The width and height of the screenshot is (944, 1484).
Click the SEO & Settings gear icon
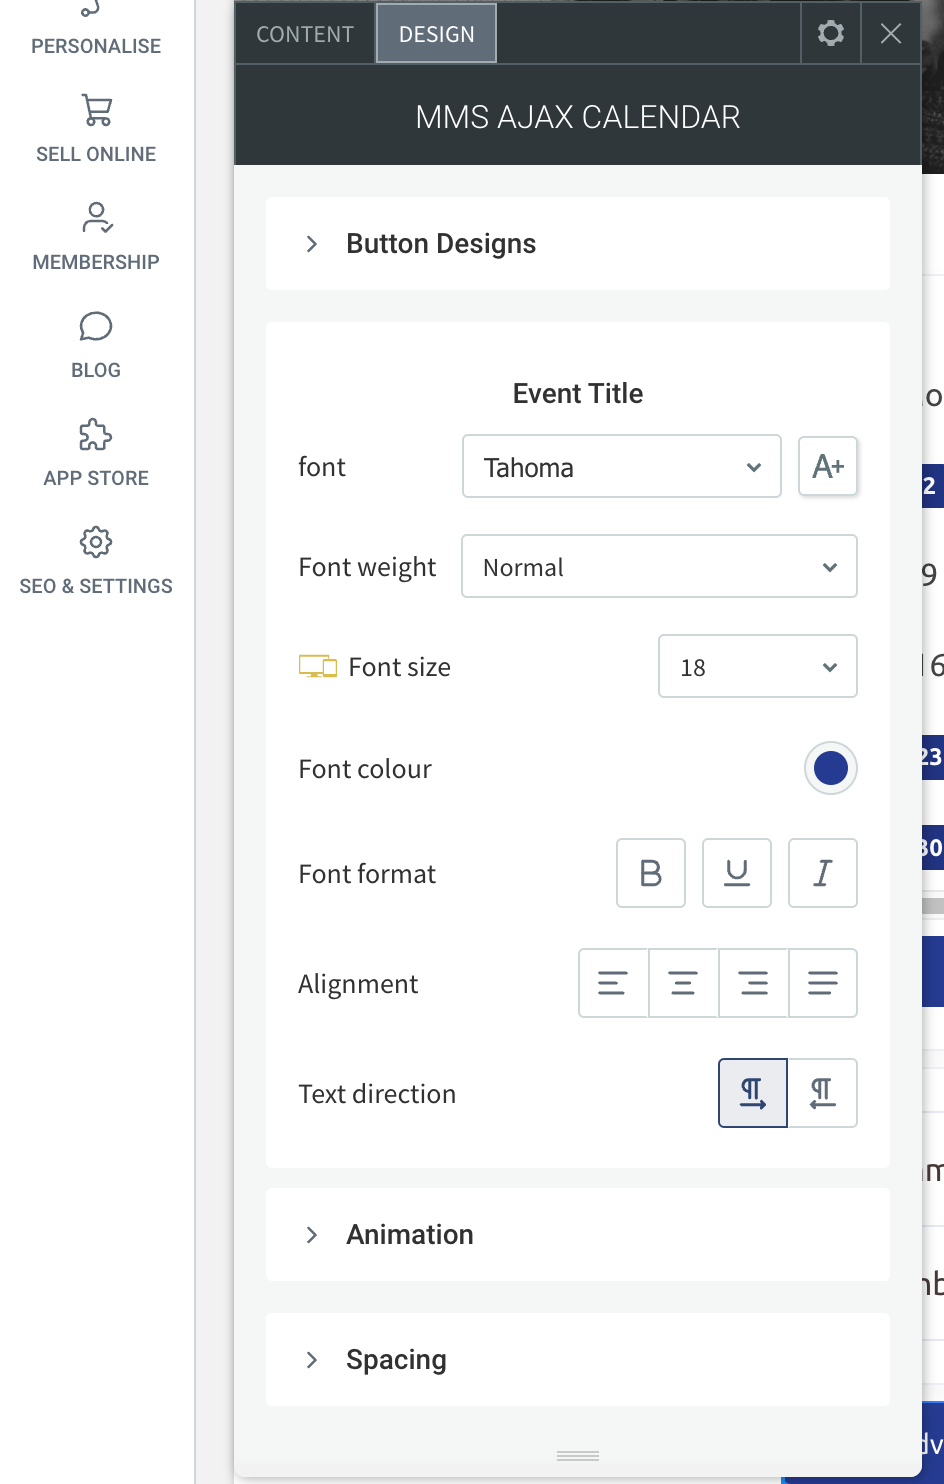pyautogui.click(x=95, y=541)
